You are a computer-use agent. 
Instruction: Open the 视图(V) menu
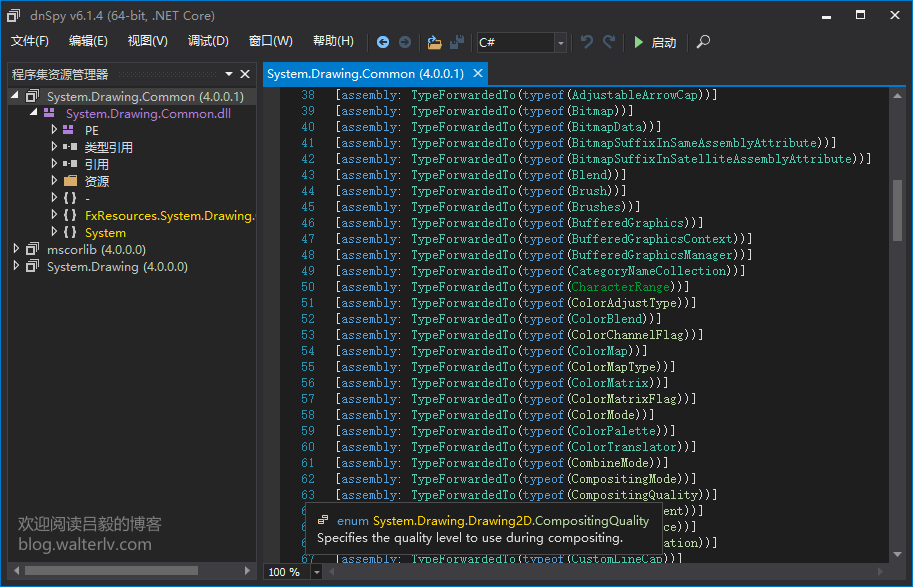pos(147,41)
